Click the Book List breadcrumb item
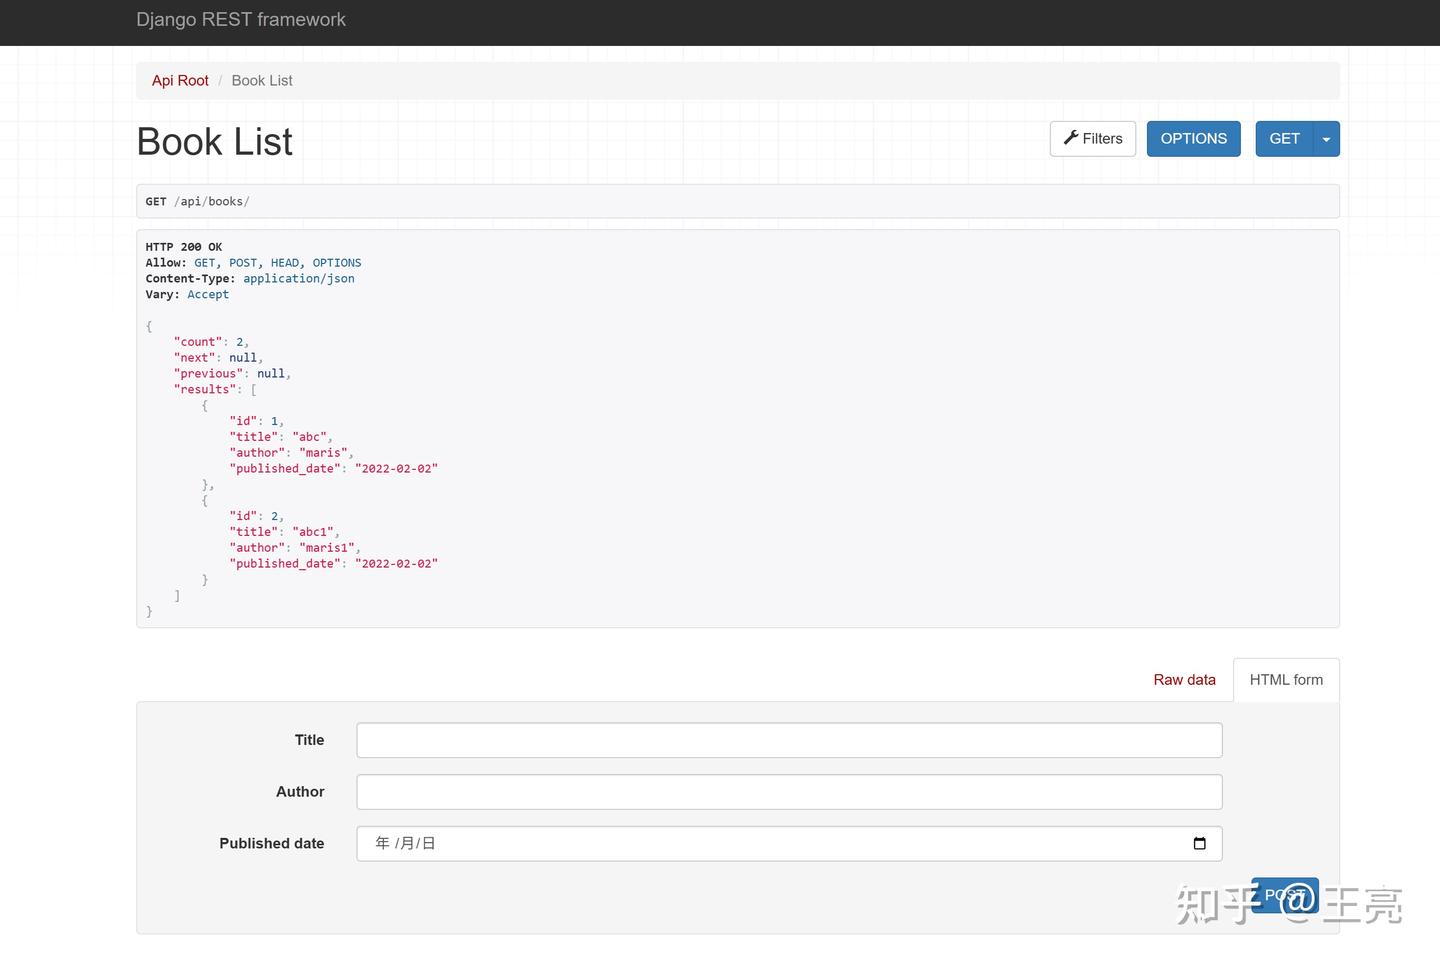 pyautogui.click(x=261, y=80)
